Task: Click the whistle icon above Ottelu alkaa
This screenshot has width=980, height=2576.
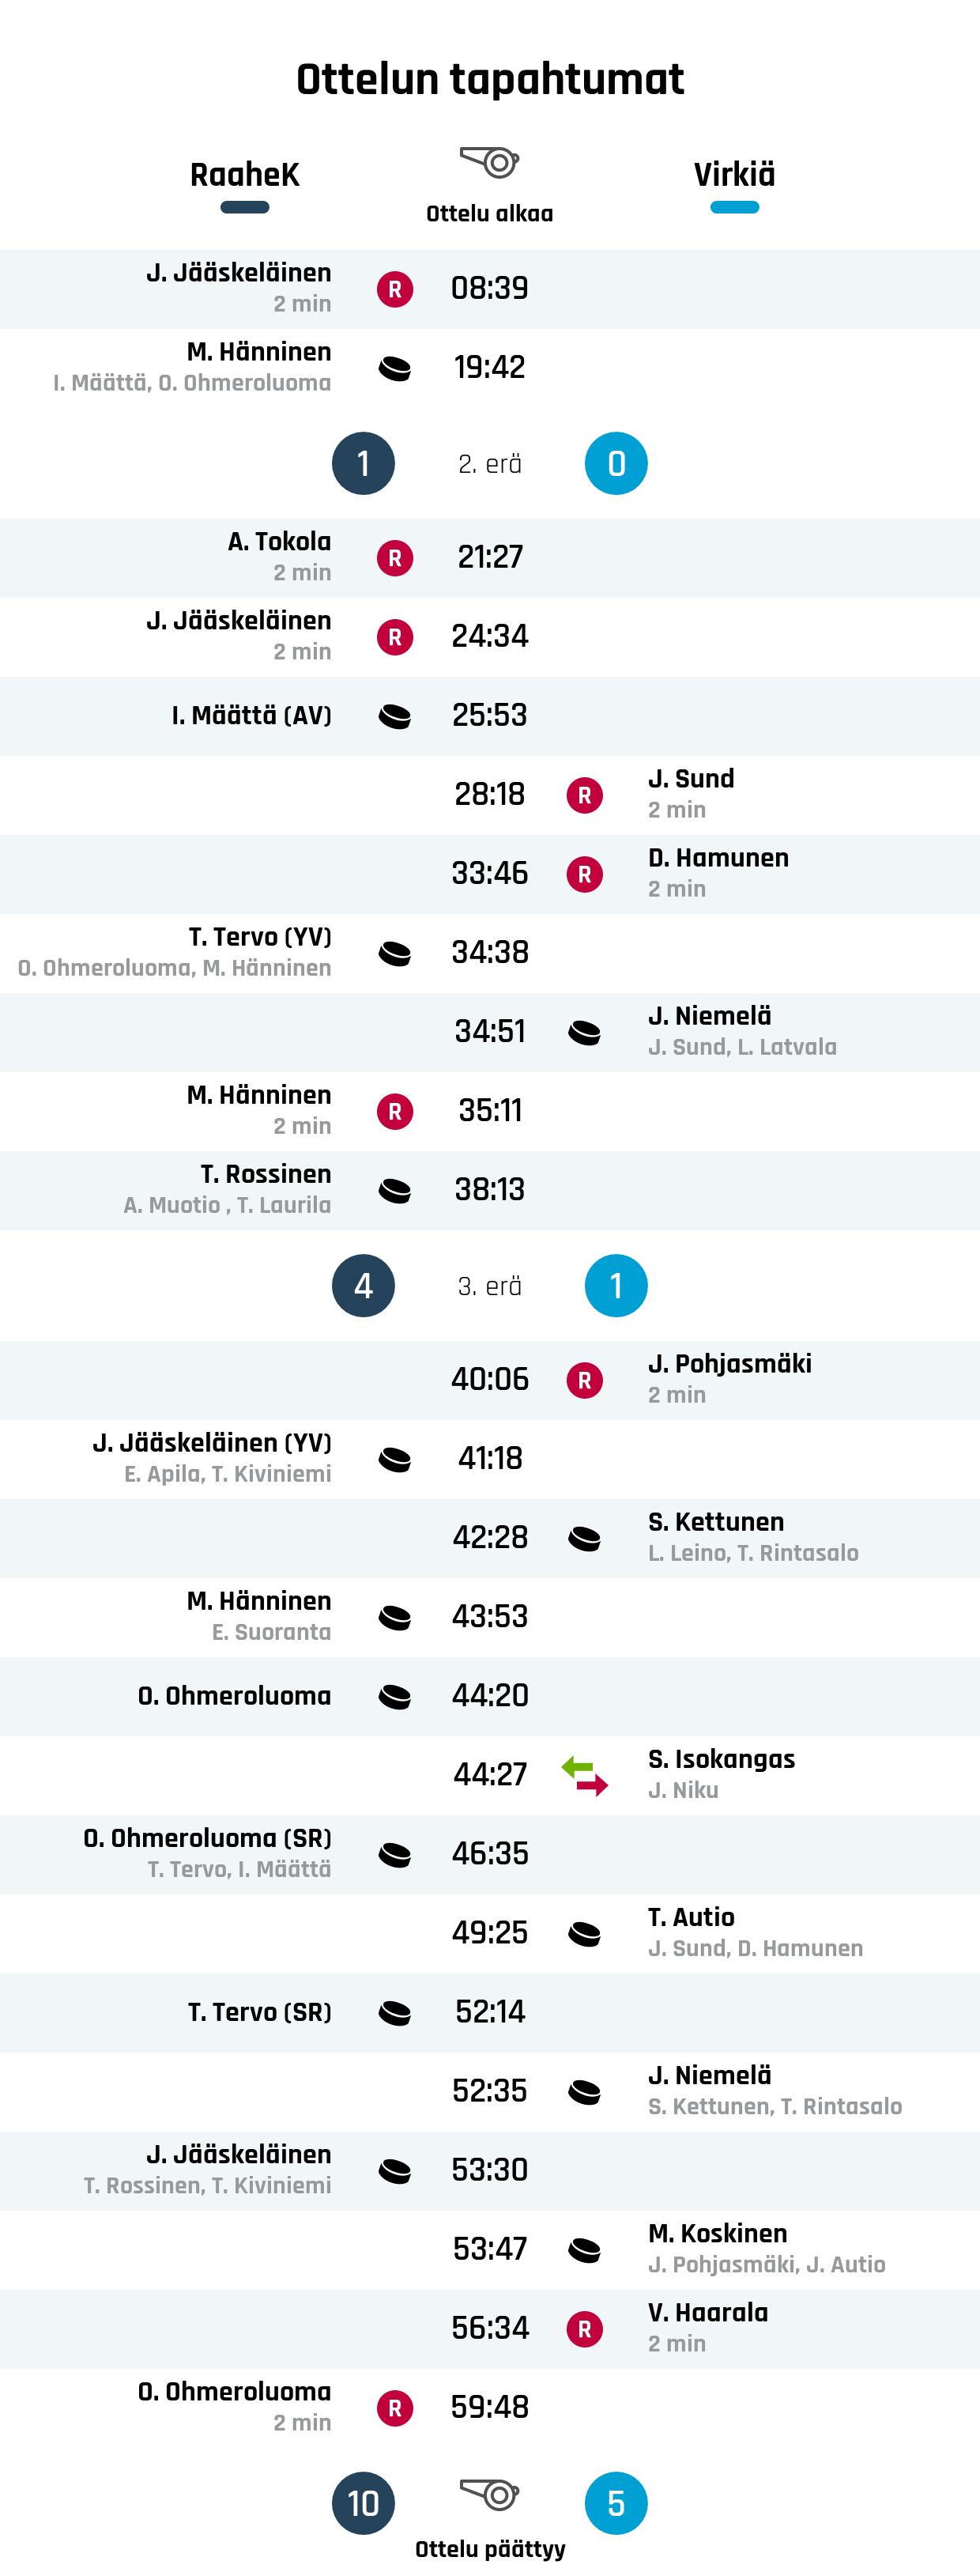Action: point(490,161)
